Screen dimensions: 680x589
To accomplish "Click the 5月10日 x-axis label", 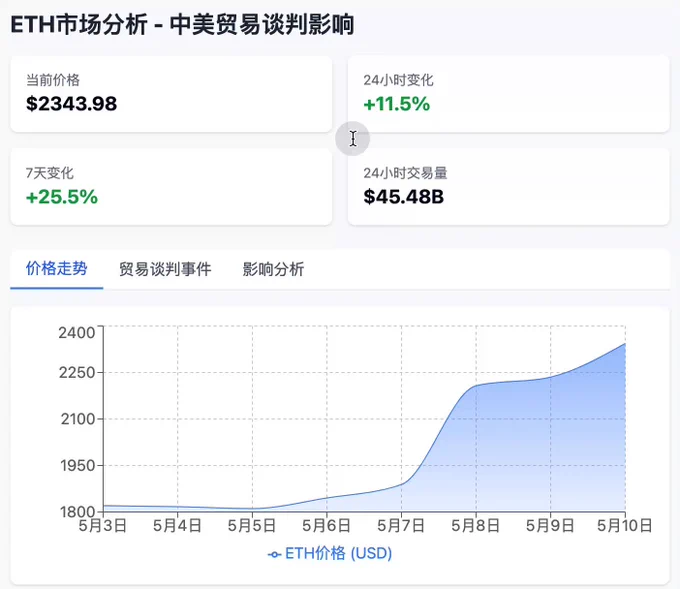I will (625, 526).
